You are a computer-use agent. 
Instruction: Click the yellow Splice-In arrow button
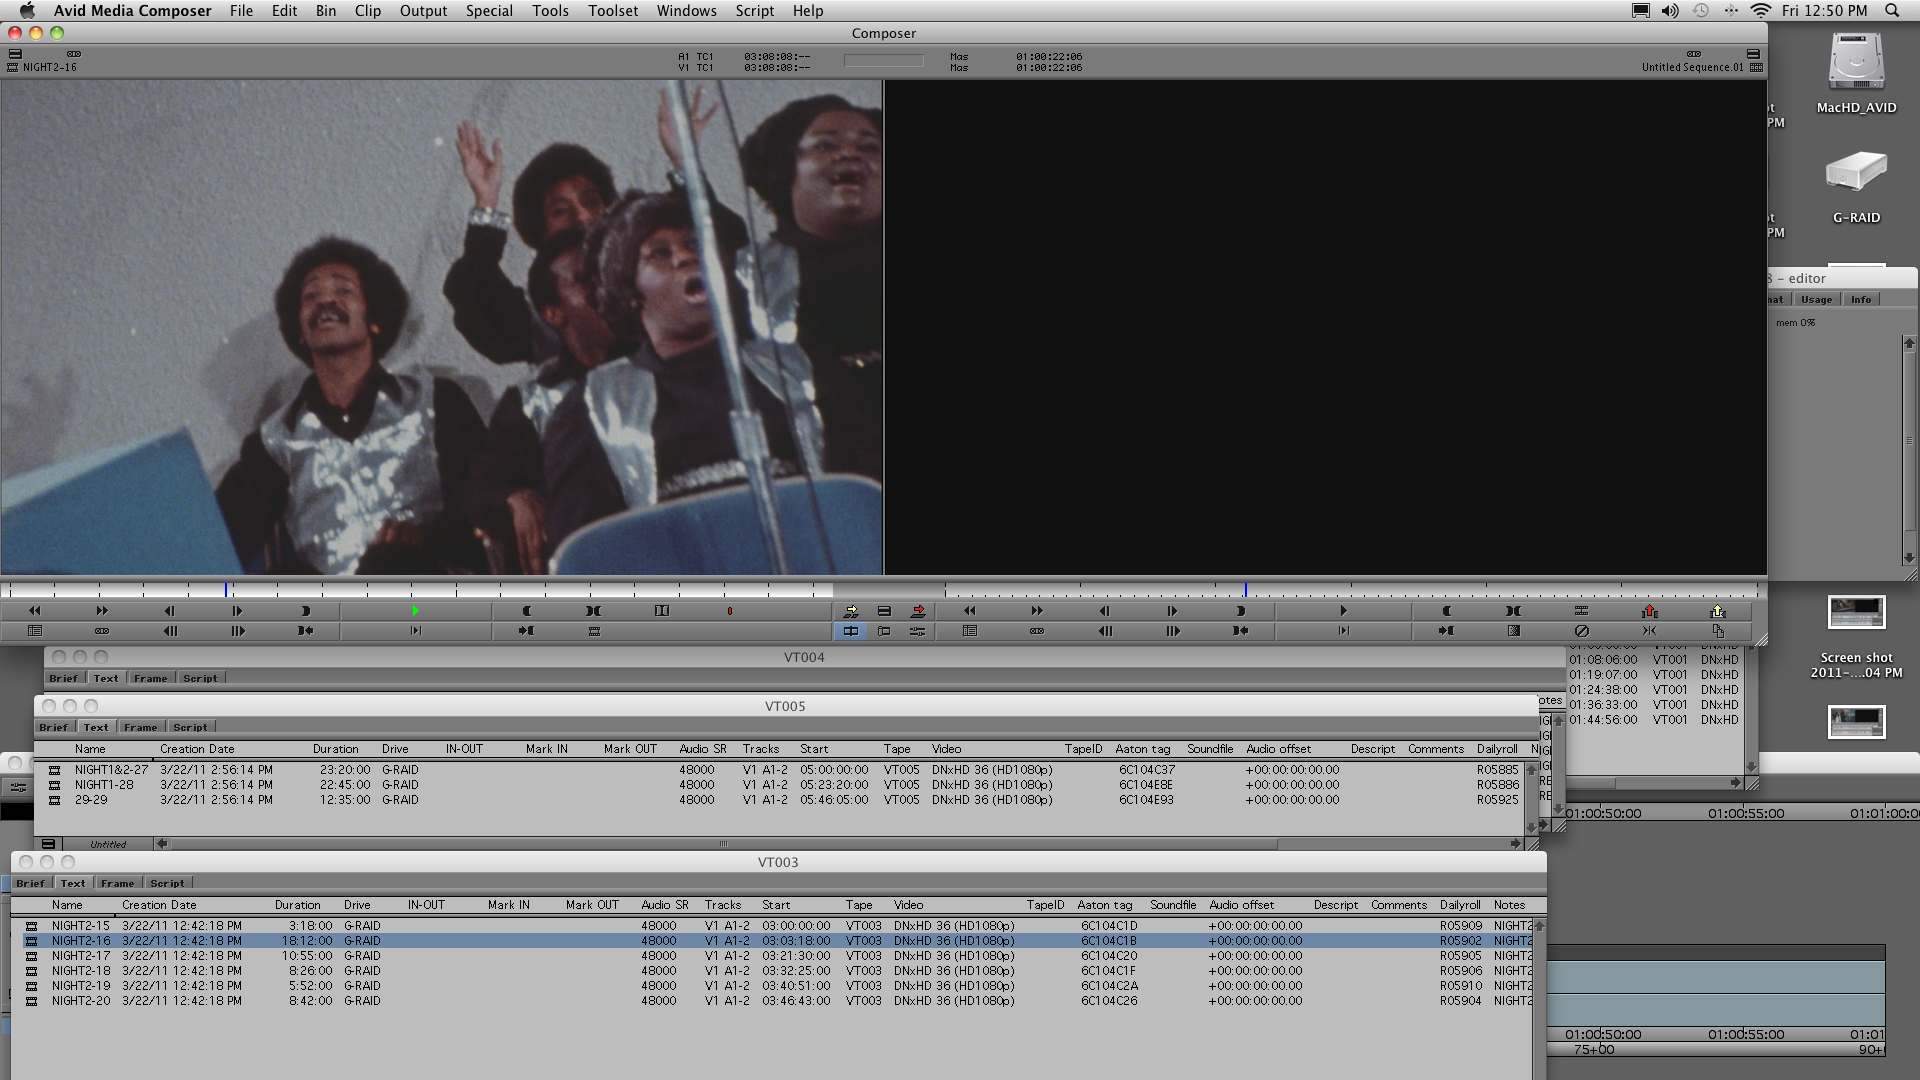(x=851, y=611)
